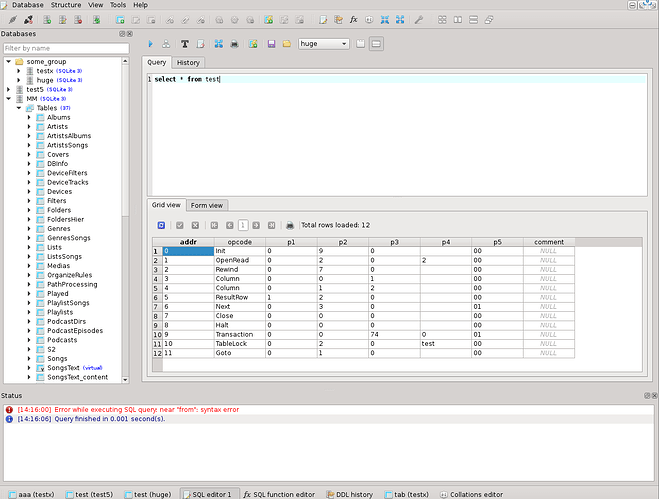Expand the test5 database node

pyautogui.click(x=8, y=89)
